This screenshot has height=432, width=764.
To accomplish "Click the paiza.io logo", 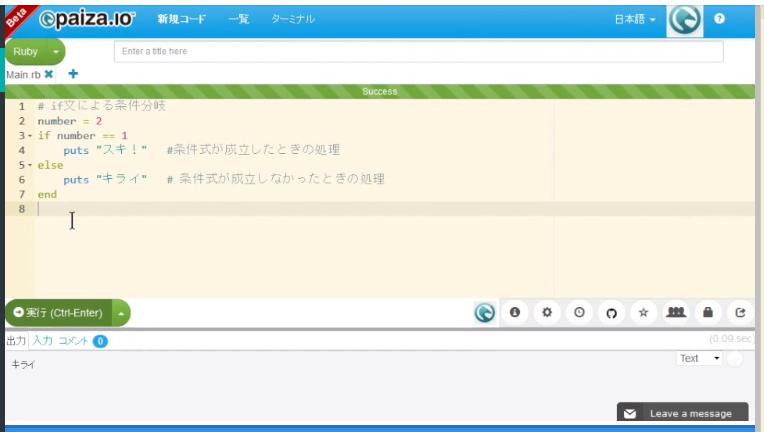I will click(x=87, y=19).
